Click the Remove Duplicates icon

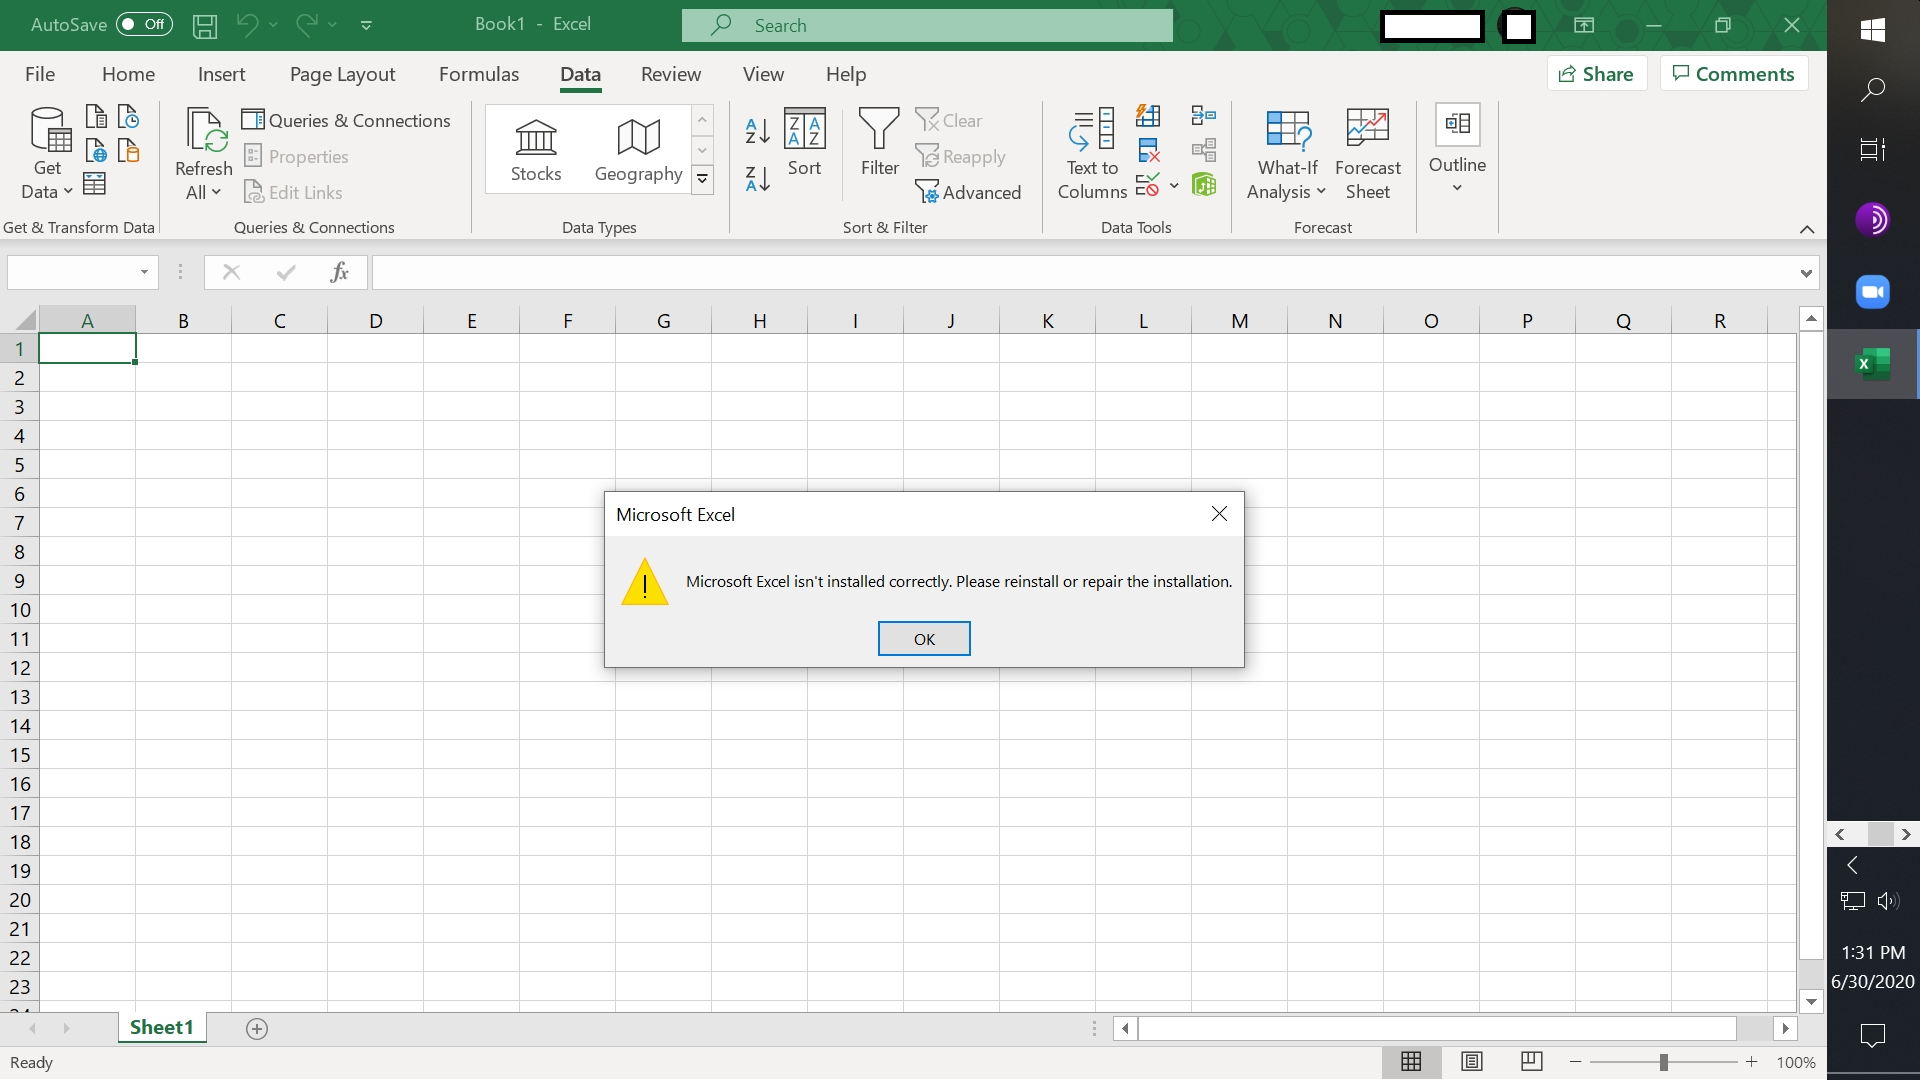point(1148,151)
